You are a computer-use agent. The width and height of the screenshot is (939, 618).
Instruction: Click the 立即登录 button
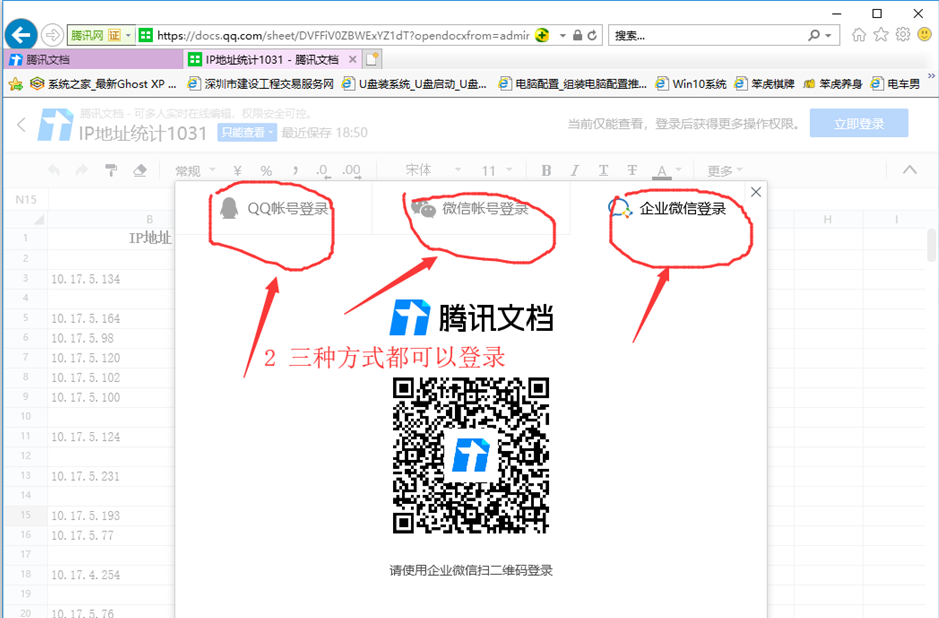pyautogui.click(x=859, y=124)
